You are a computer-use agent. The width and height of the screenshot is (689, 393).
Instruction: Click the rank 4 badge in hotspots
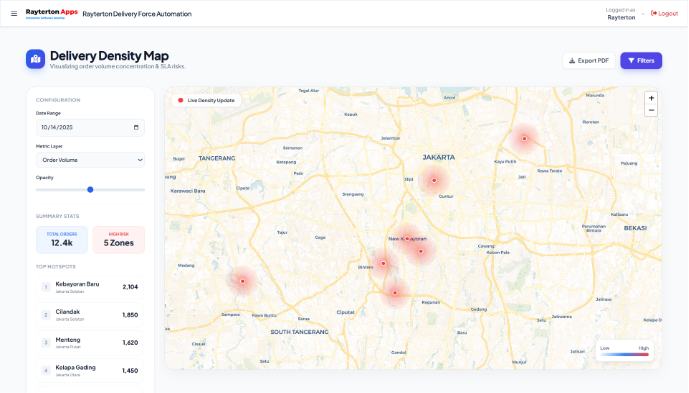pos(46,371)
